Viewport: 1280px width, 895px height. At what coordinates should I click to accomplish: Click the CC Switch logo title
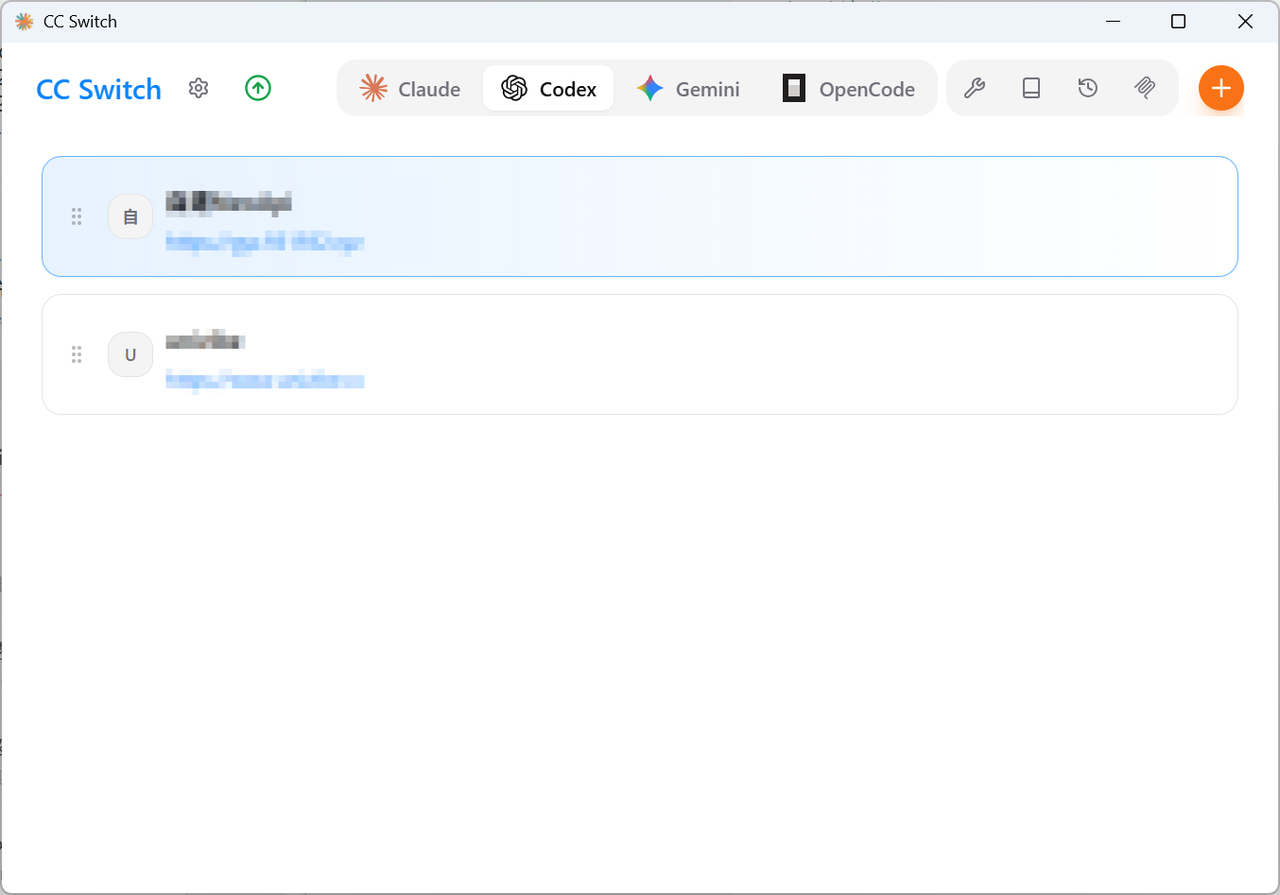(98, 89)
